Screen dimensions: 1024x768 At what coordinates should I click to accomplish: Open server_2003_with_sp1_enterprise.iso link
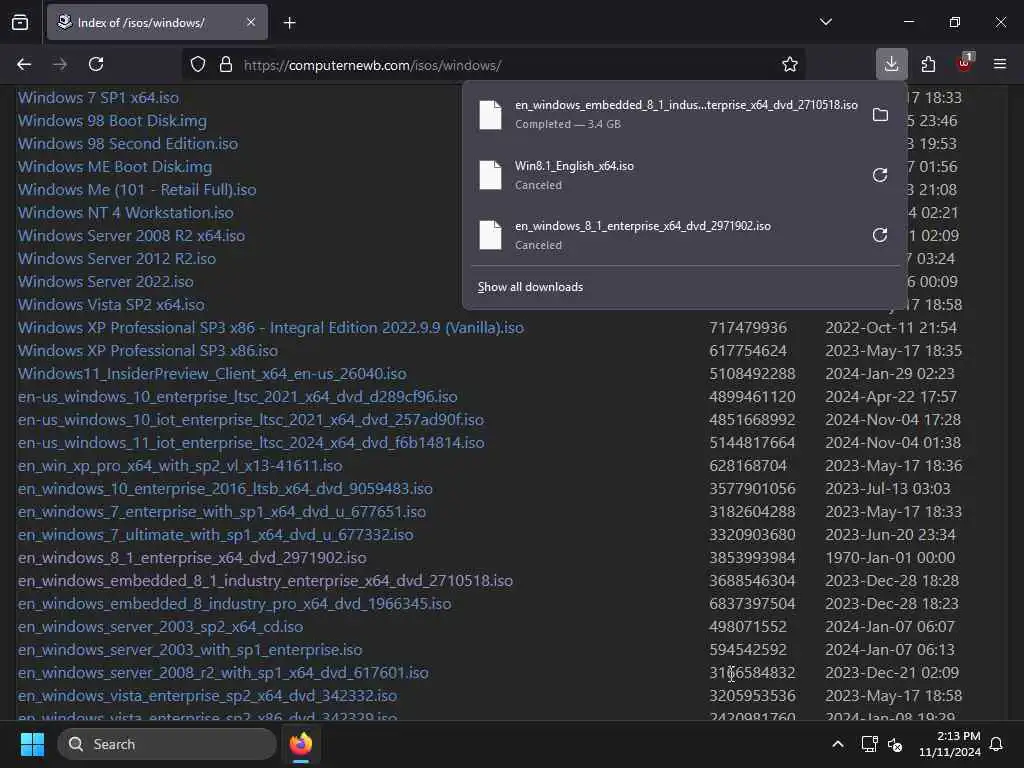click(190, 650)
